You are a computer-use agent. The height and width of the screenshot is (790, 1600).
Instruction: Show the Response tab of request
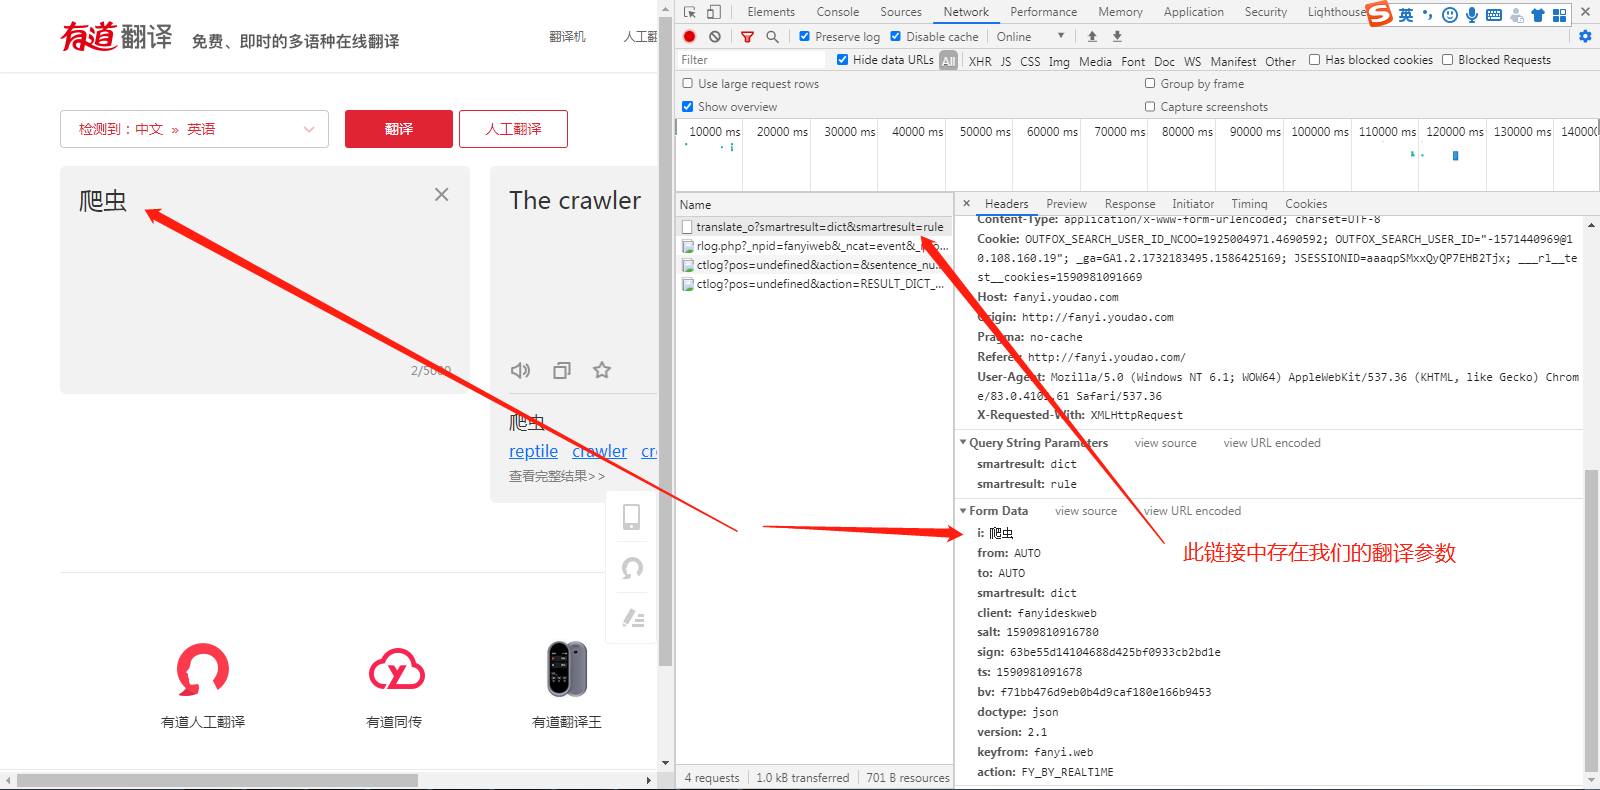point(1130,204)
